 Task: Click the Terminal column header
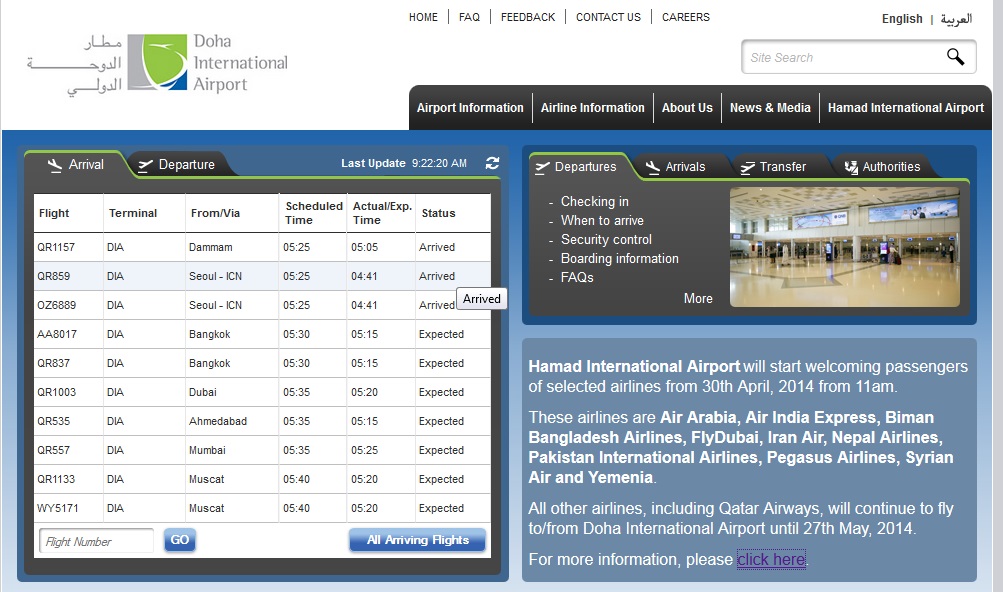132,213
